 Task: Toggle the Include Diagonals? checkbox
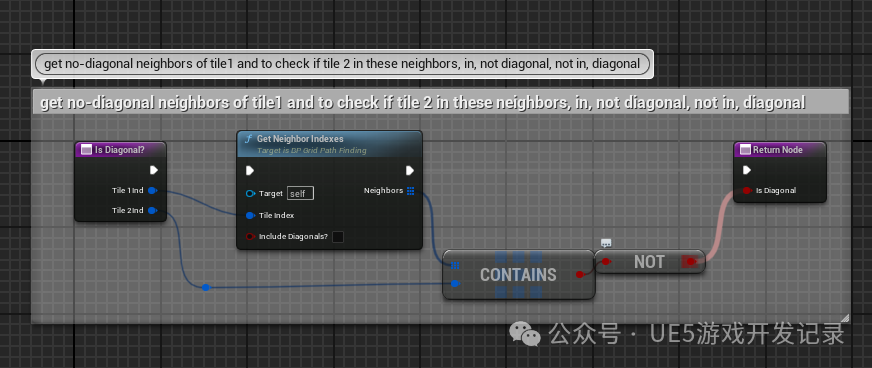(338, 237)
